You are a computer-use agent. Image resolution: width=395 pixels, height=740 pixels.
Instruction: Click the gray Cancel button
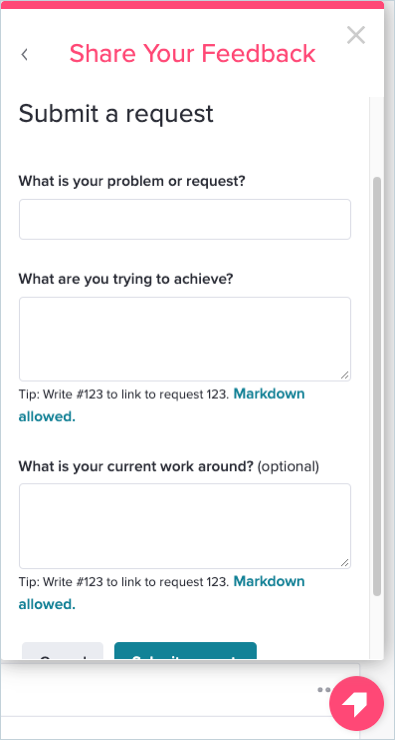pos(62,651)
